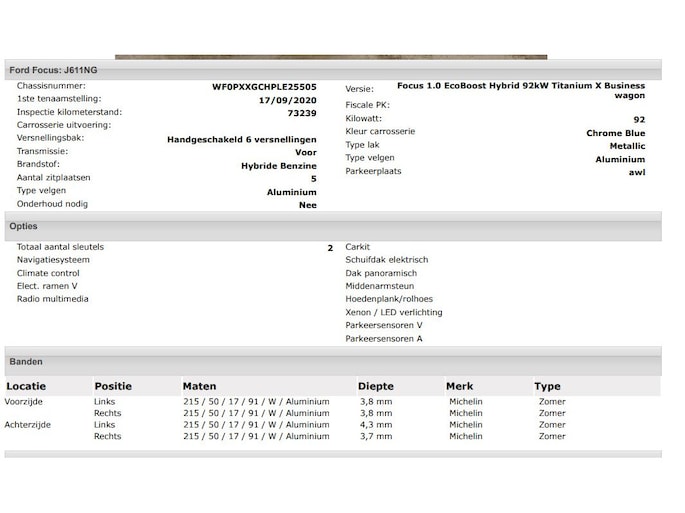Click the Type column header in Banden
Image resolution: width=685 pixels, height=513 pixels.
pos(547,386)
